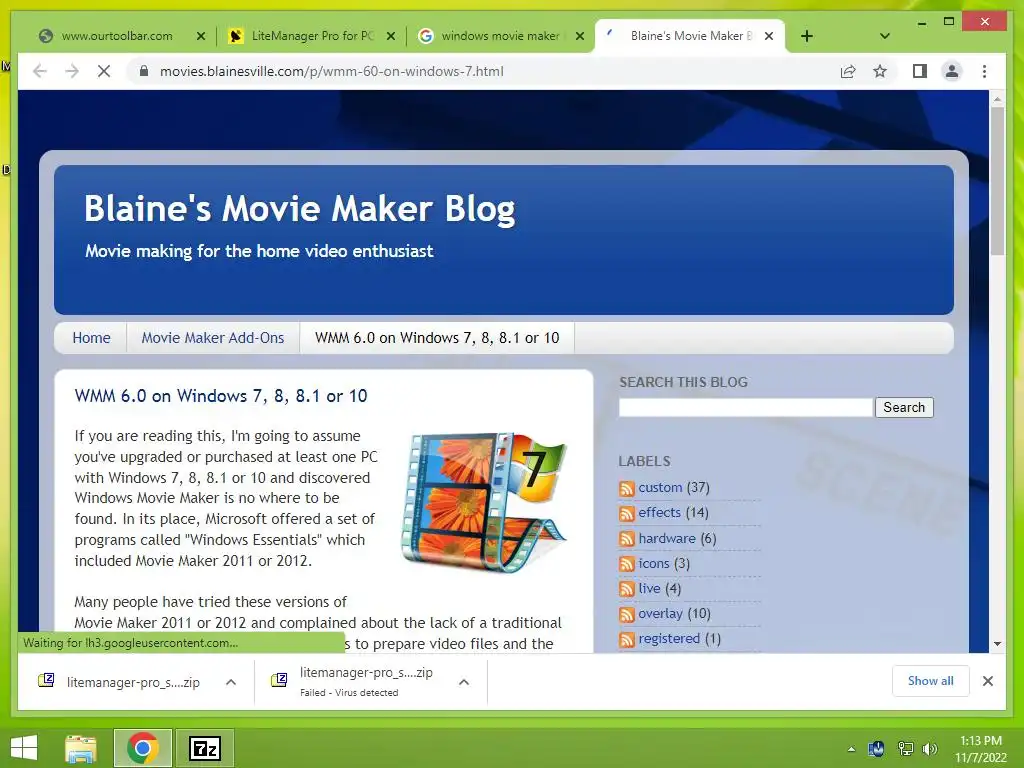The image size is (1024, 768).
Task: Stop loading the page
Action: coord(104,71)
